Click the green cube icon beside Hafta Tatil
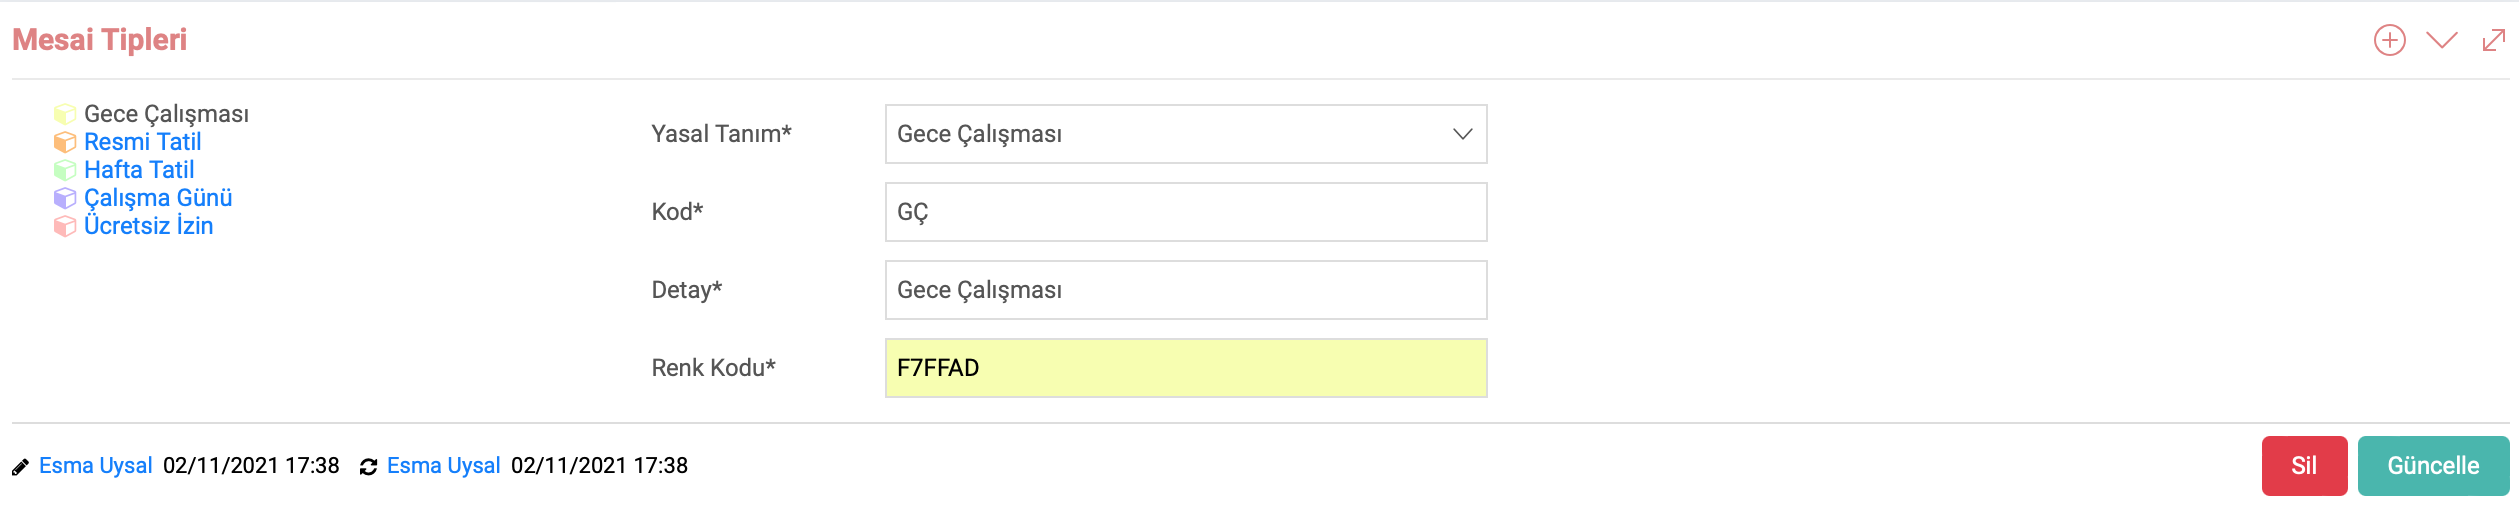The height and width of the screenshot is (510, 2519). pyautogui.click(x=65, y=170)
